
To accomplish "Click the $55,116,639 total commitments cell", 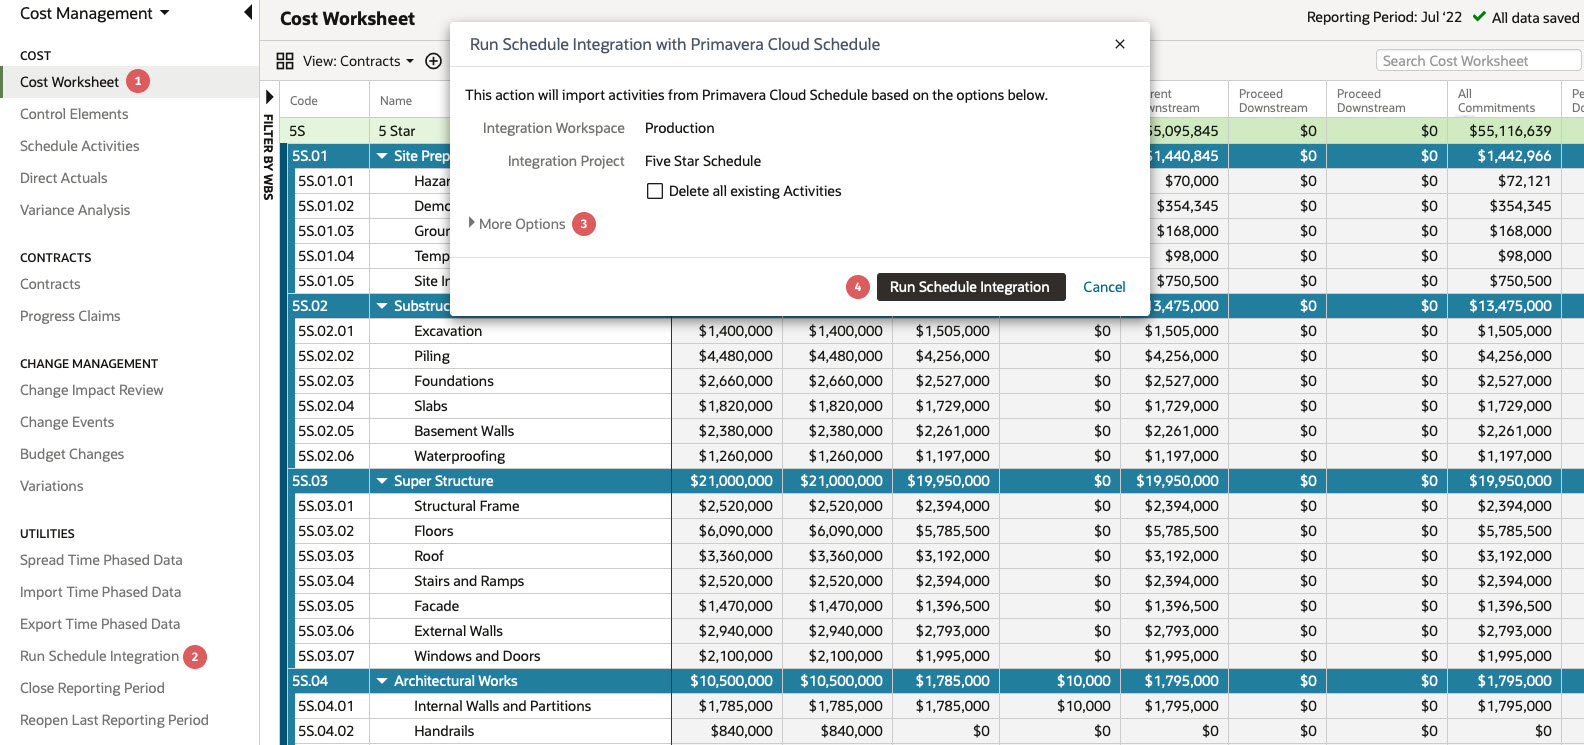I will (1510, 131).
